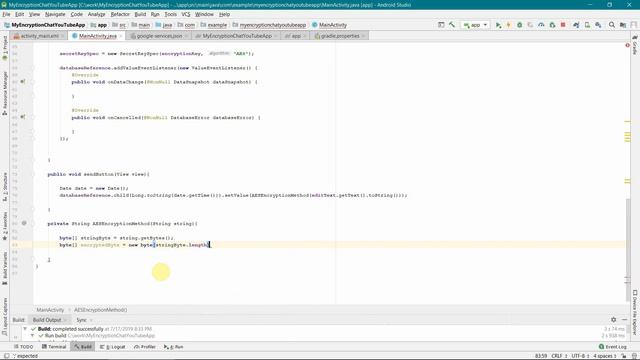
Task: Open the Run tool window
Action: click(x=174, y=347)
